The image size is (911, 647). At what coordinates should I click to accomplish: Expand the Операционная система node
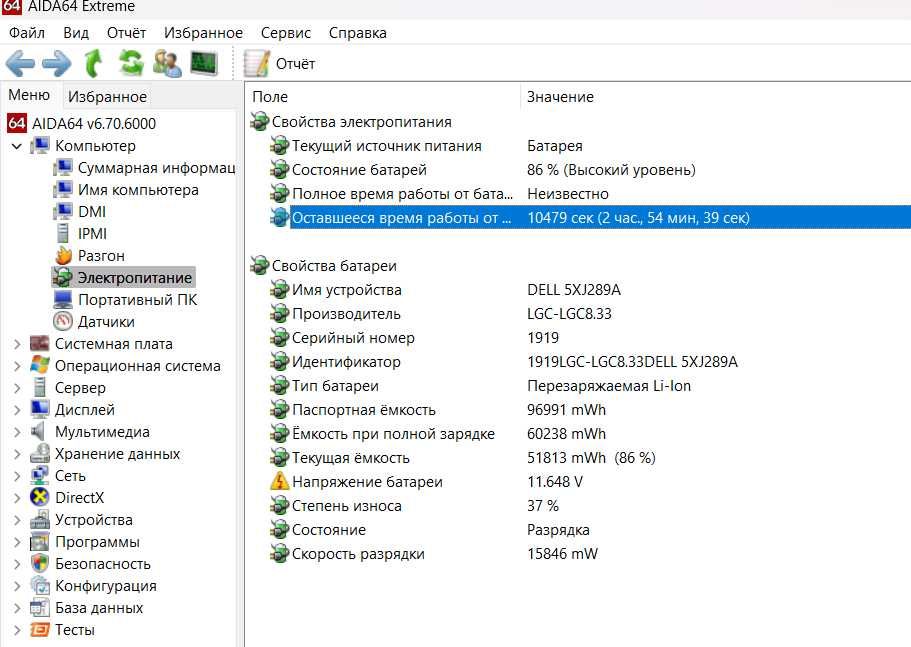(x=17, y=366)
